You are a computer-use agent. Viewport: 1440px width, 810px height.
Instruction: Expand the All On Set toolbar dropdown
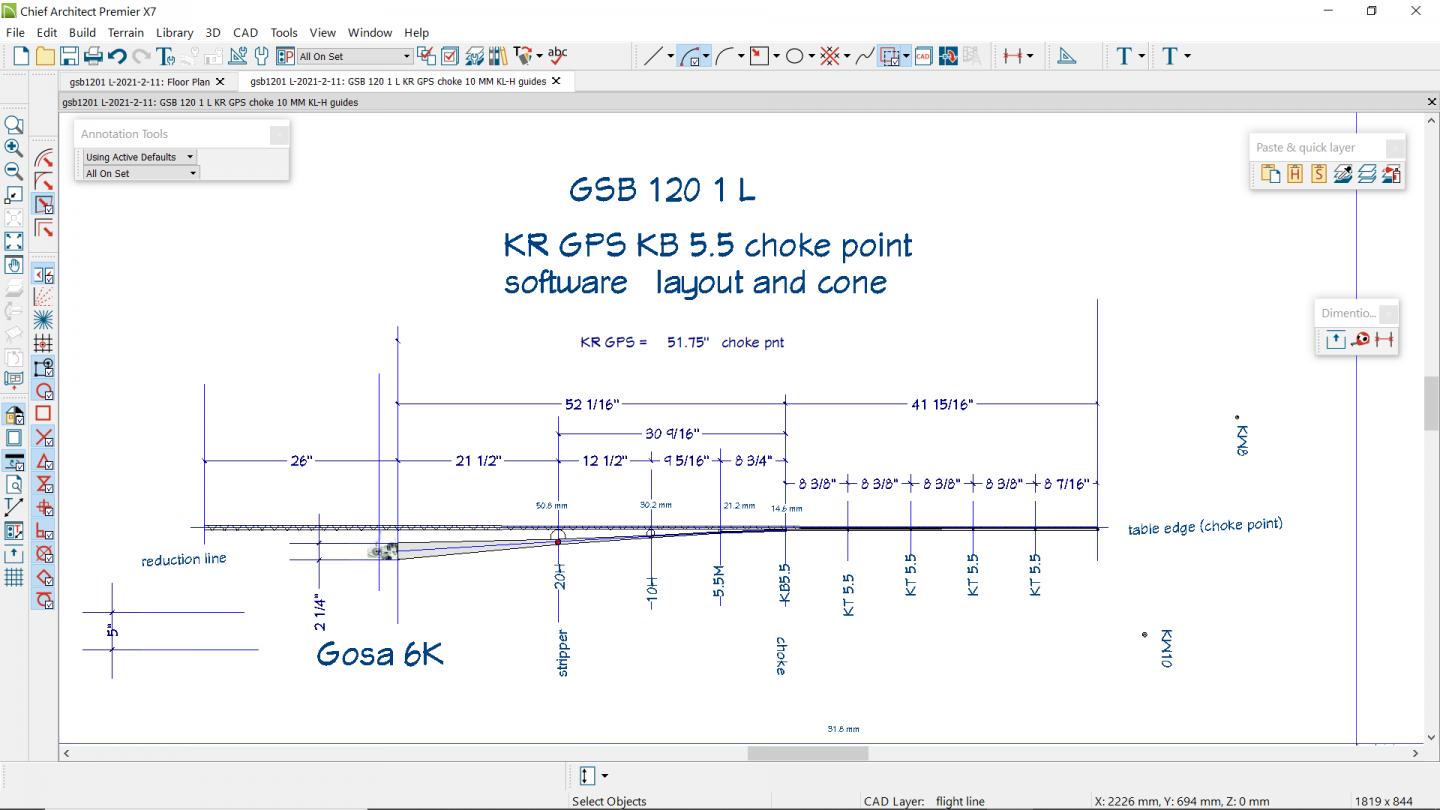point(407,56)
